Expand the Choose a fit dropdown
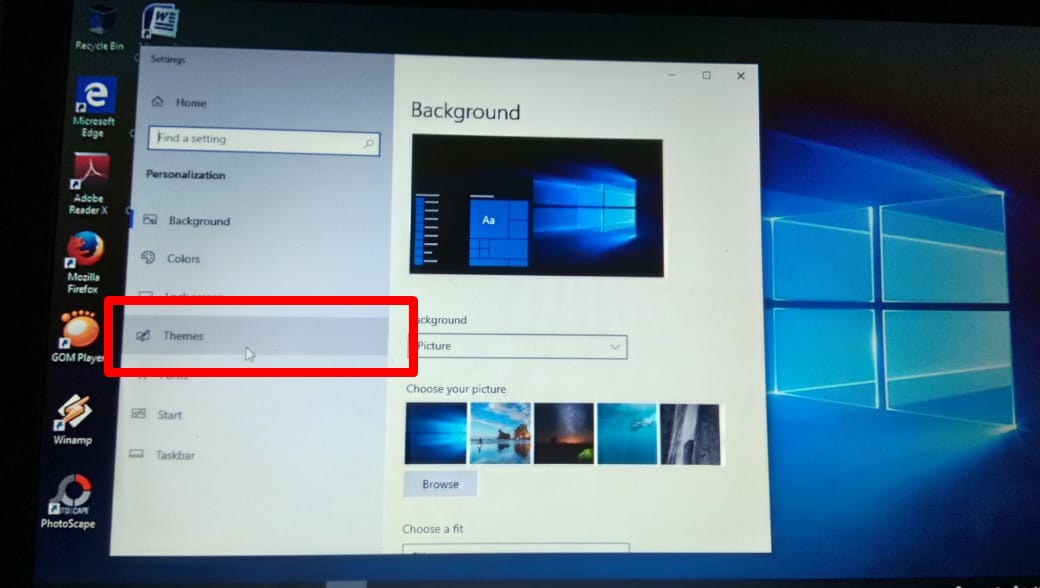 click(x=516, y=551)
